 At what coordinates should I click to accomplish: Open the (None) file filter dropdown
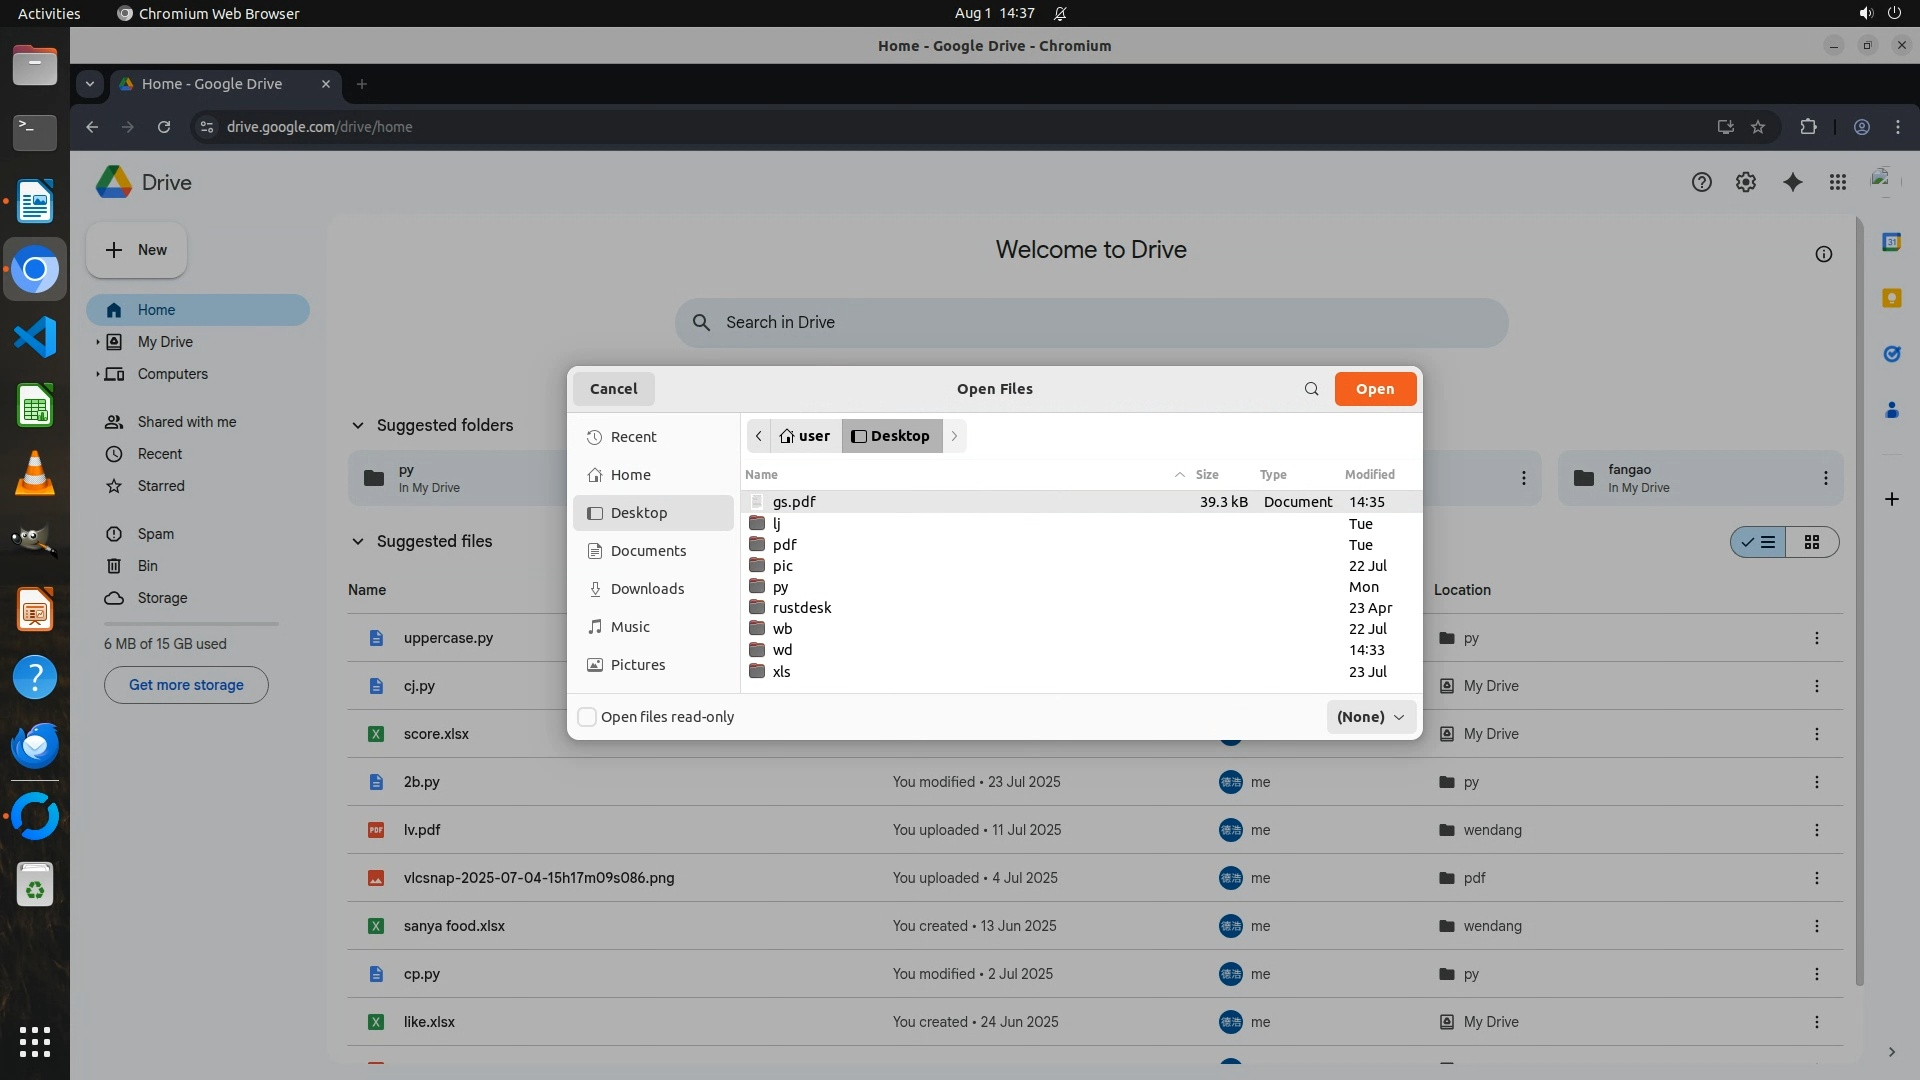[x=1370, y=717]
